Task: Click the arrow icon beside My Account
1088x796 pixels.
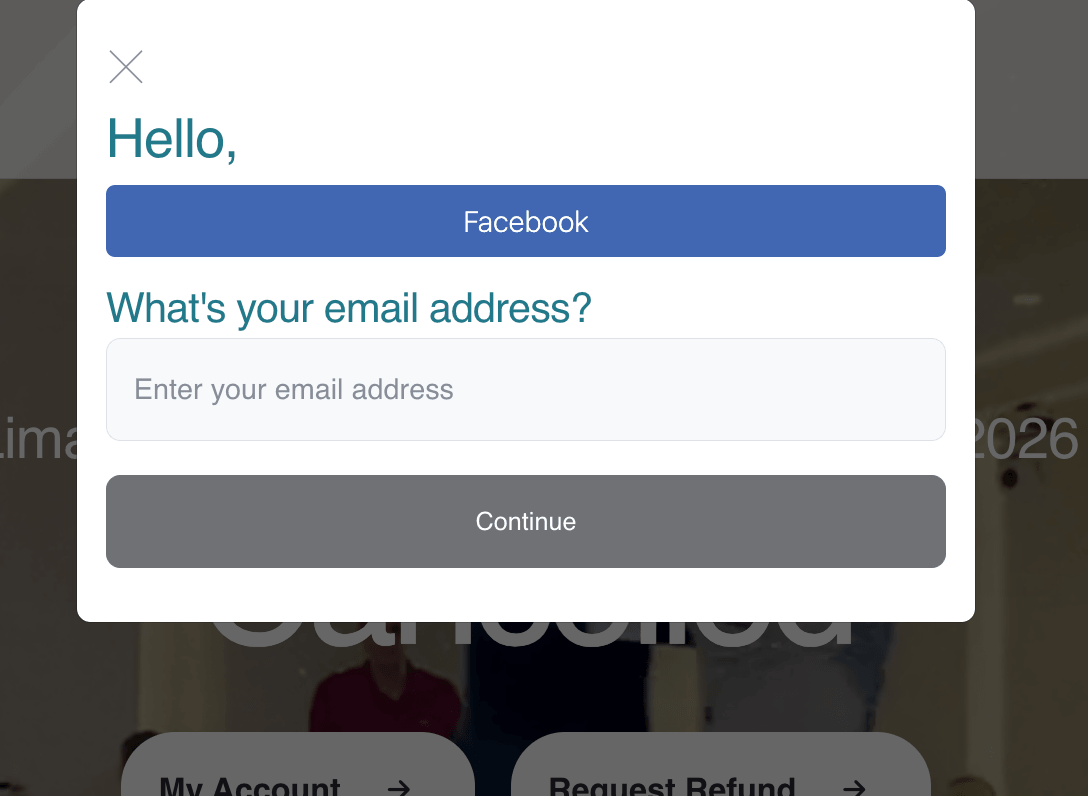Action: (399, 787)
